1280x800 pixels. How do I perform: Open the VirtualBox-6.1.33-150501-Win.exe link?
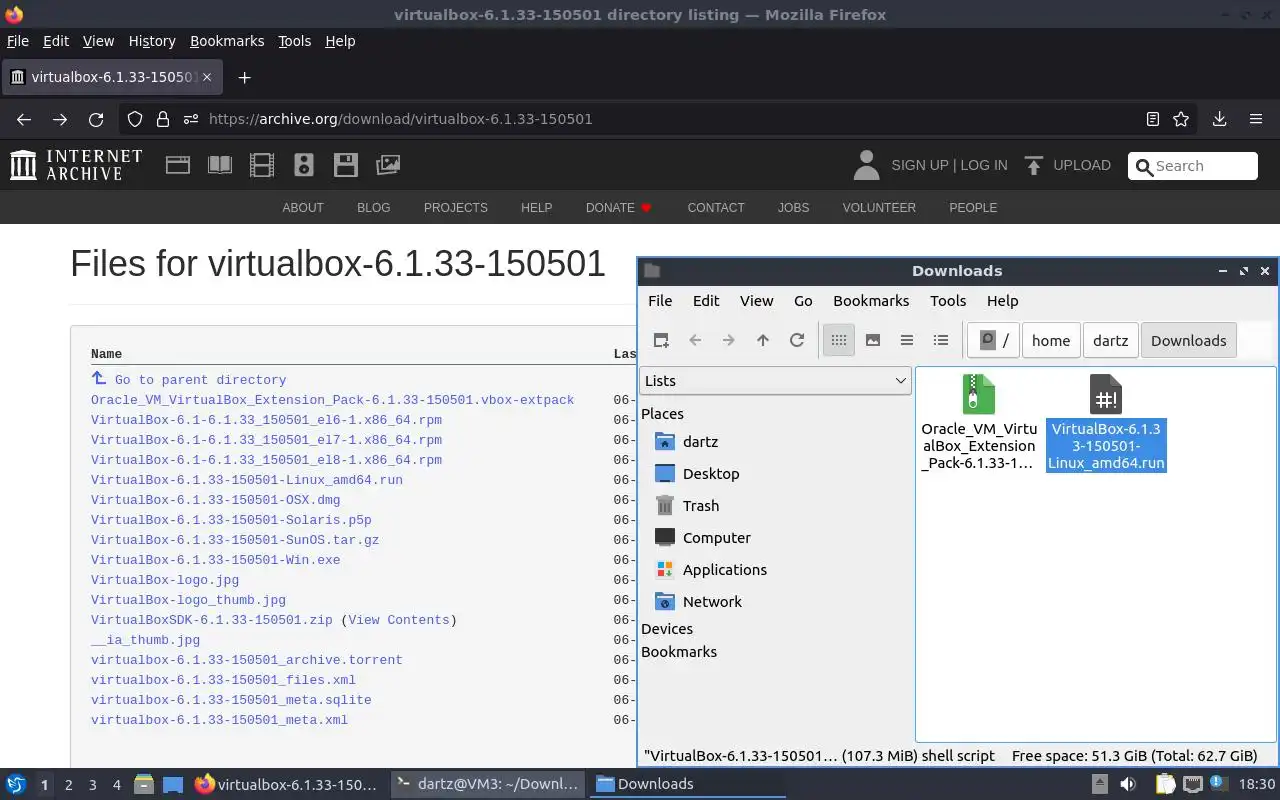coord(215,560)
